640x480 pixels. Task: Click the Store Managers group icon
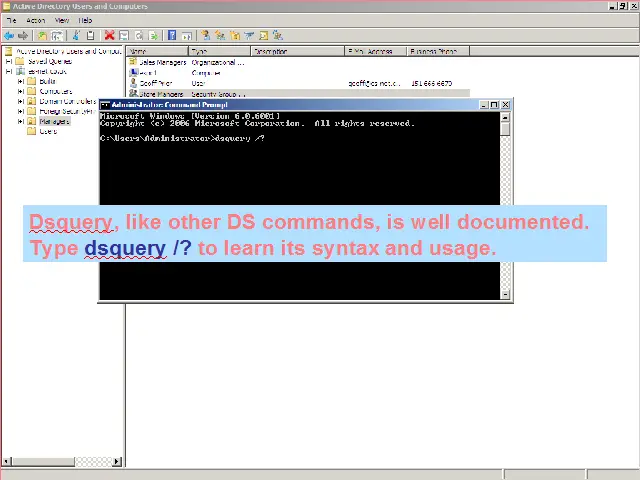(x=133, y=94)
